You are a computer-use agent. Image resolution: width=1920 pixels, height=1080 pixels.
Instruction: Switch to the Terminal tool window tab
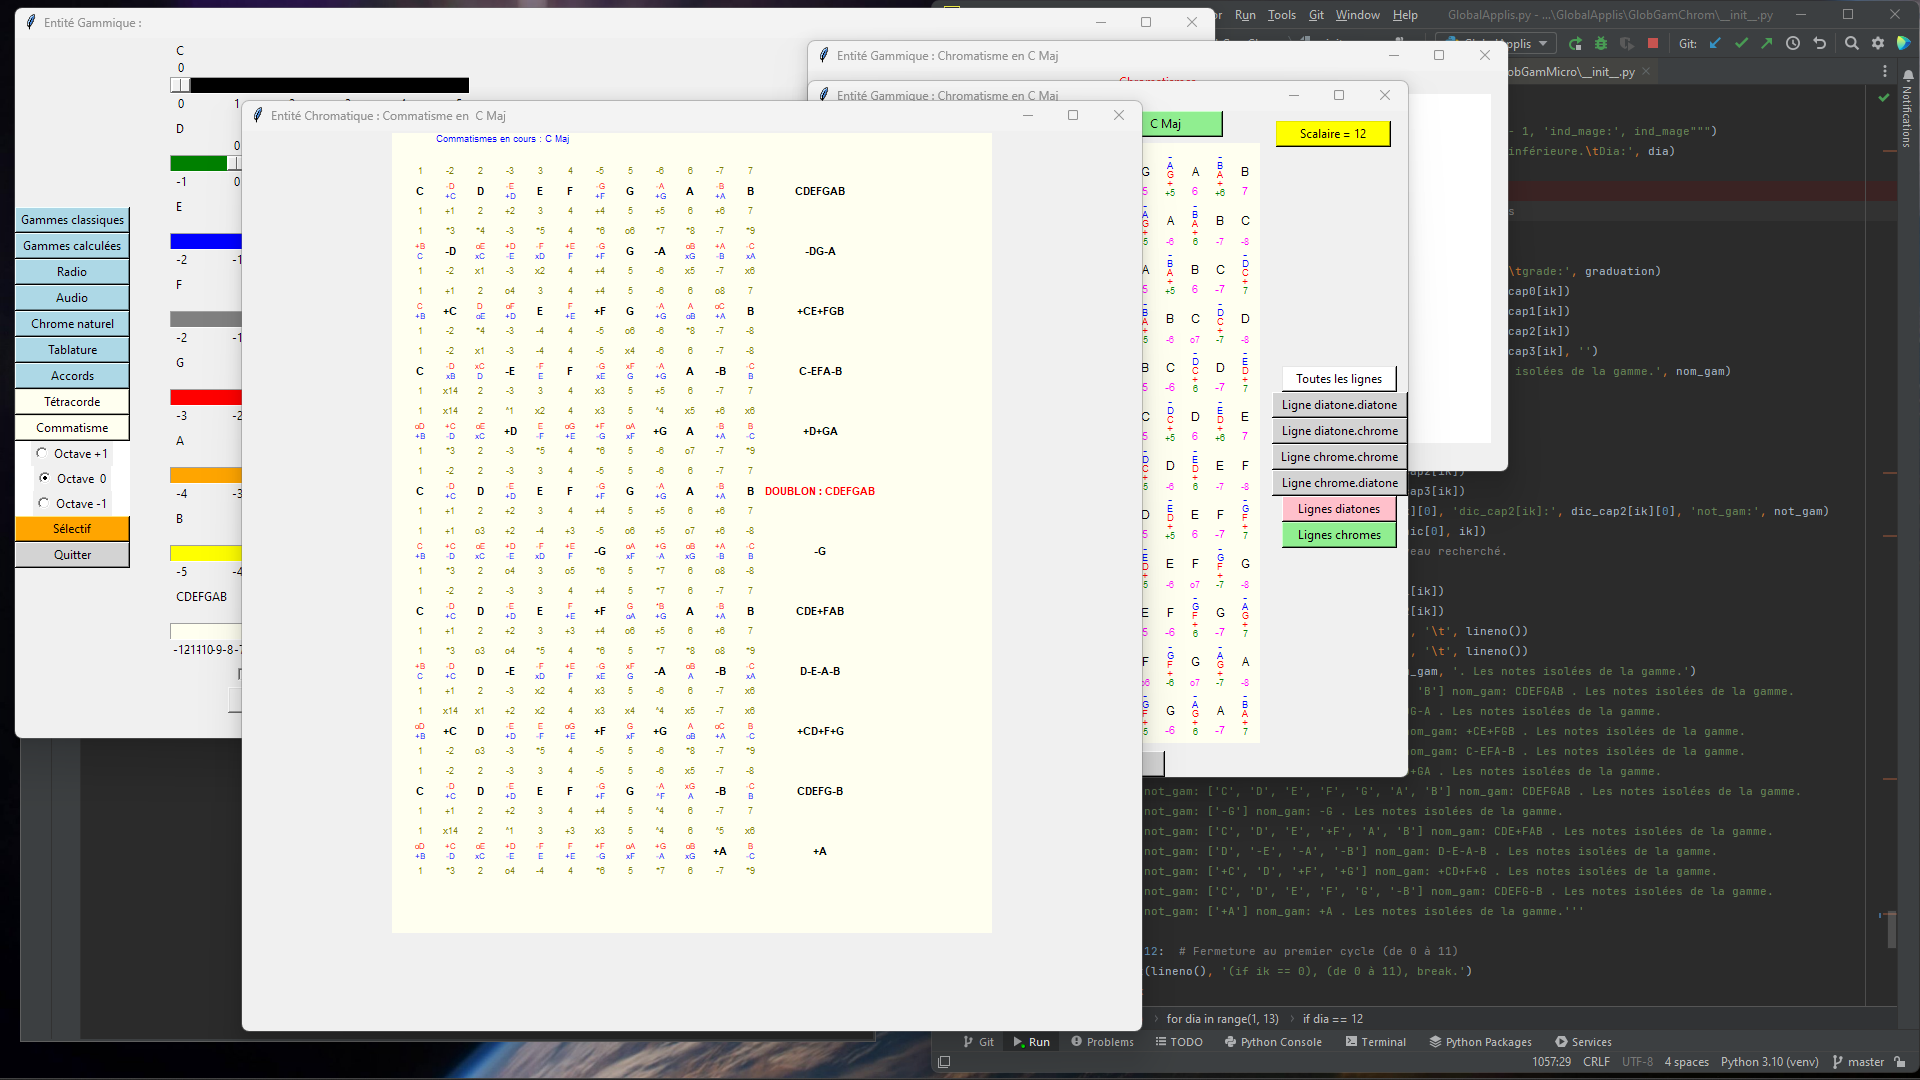(1376, 1042)
